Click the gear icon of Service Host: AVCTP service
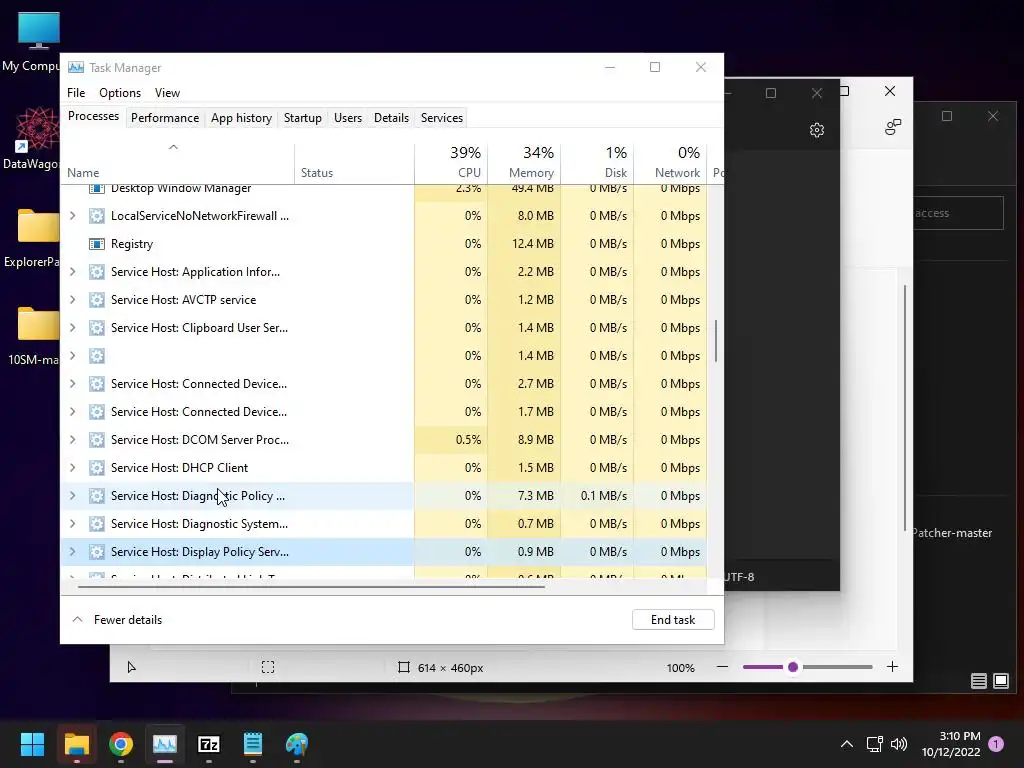The height and width of the screenshot is (768, 1024). pos(97,300)
